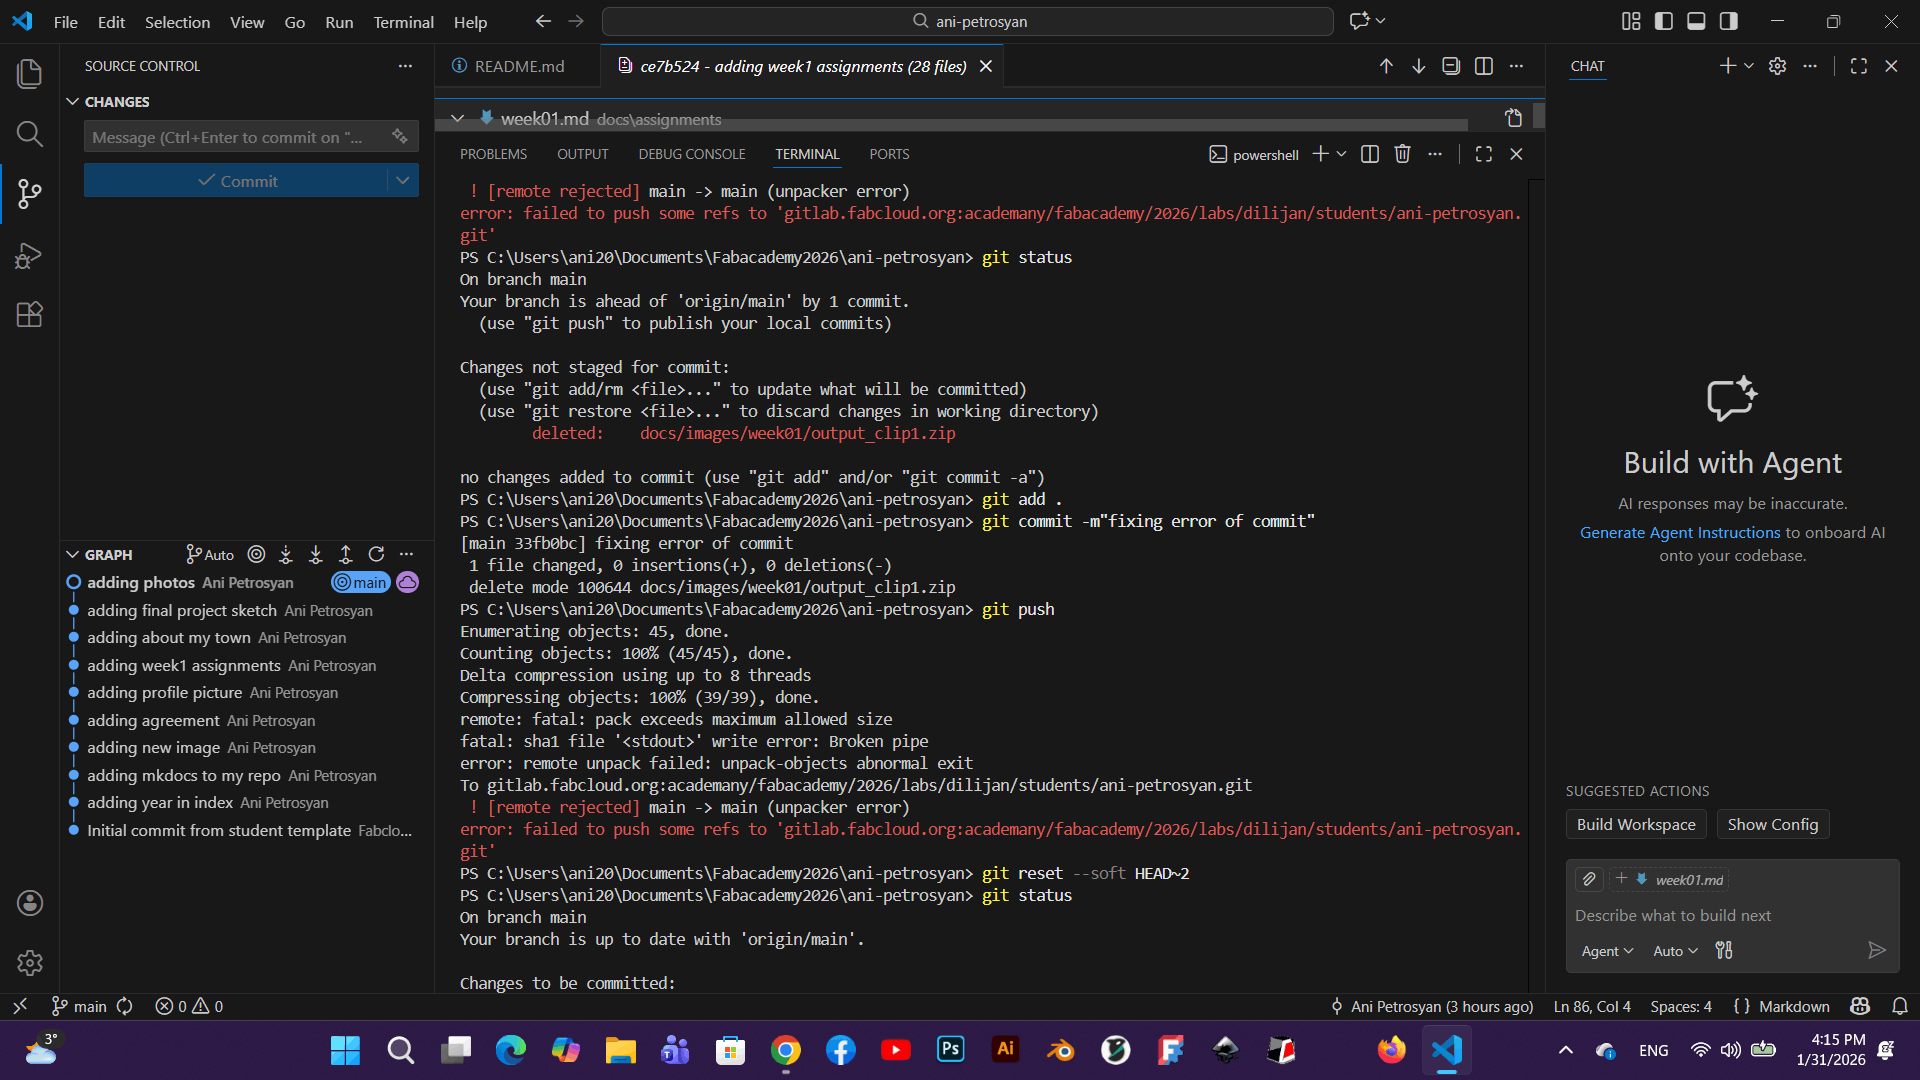Toggle the bottom panel layout icon
Screen dimensions: 1920x1080
click(x=1696, y=21)
